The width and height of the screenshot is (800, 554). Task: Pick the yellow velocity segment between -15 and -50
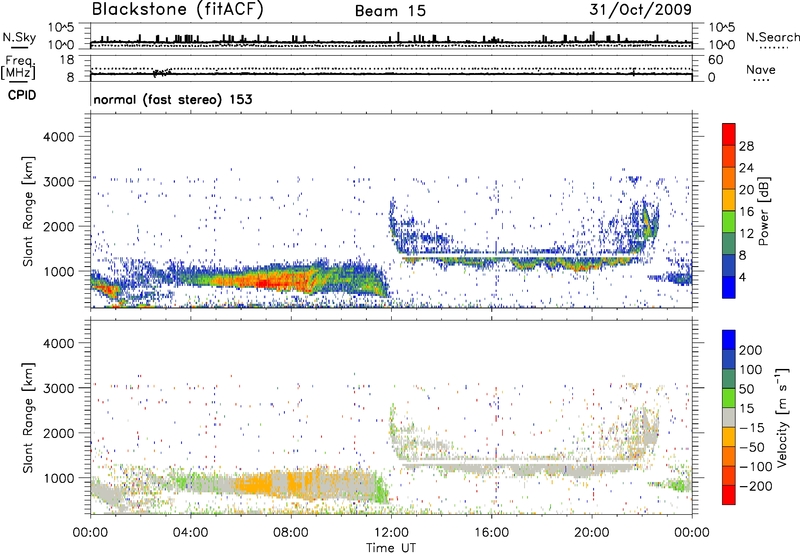point(729,437)
